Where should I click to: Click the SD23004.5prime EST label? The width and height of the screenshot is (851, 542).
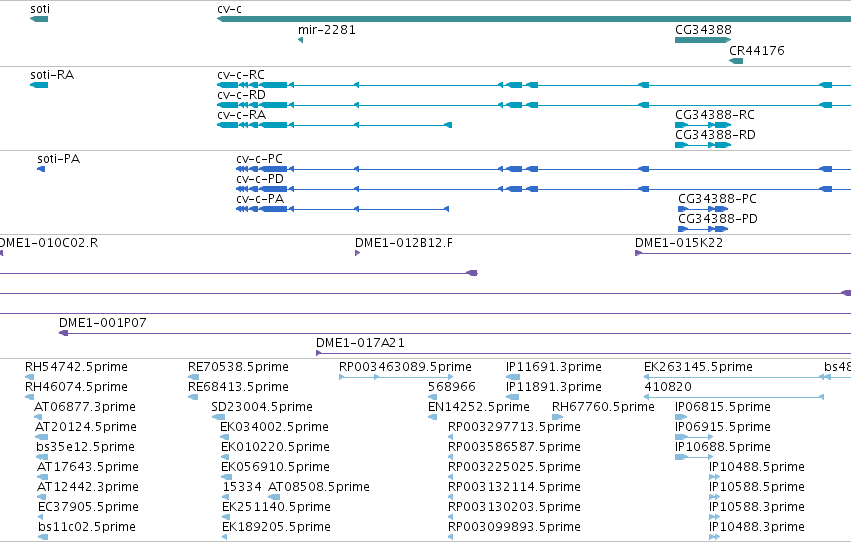click(262, 407)
